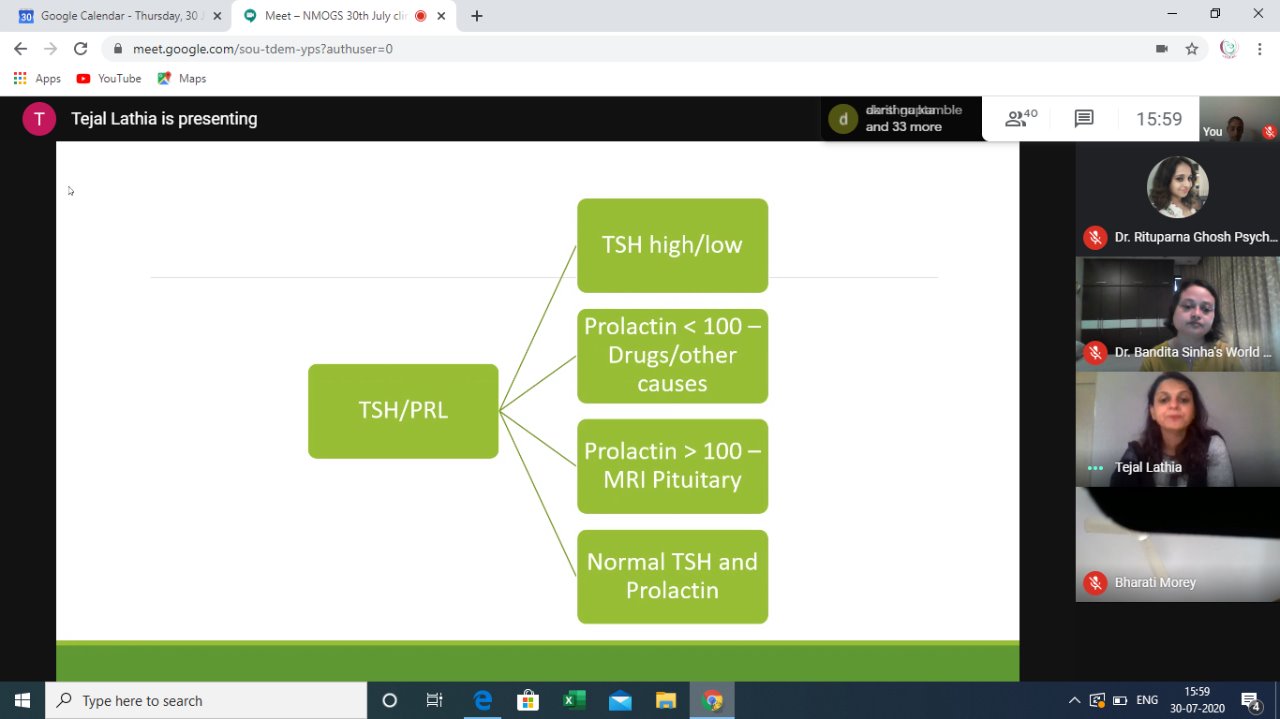Viewport: 1280px width, 719px height.
Task: Select Bharati Morey's video tile
Action: (x=1177, y=544)
